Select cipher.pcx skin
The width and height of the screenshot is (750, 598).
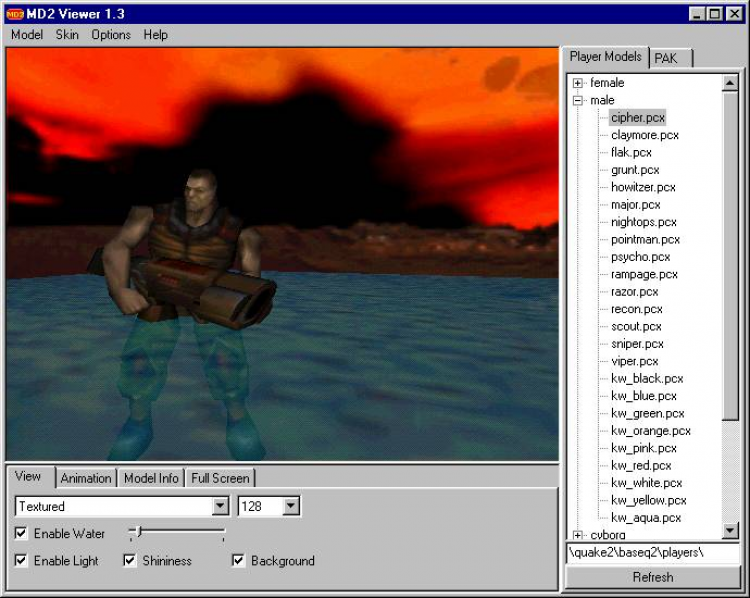(638, 118)
